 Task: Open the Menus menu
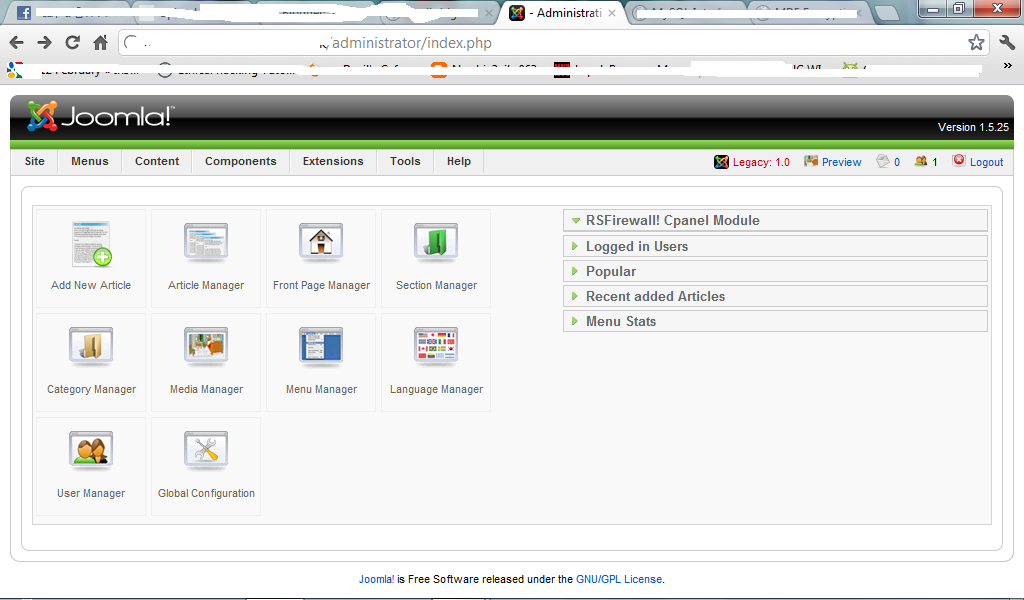pos(89,161)
